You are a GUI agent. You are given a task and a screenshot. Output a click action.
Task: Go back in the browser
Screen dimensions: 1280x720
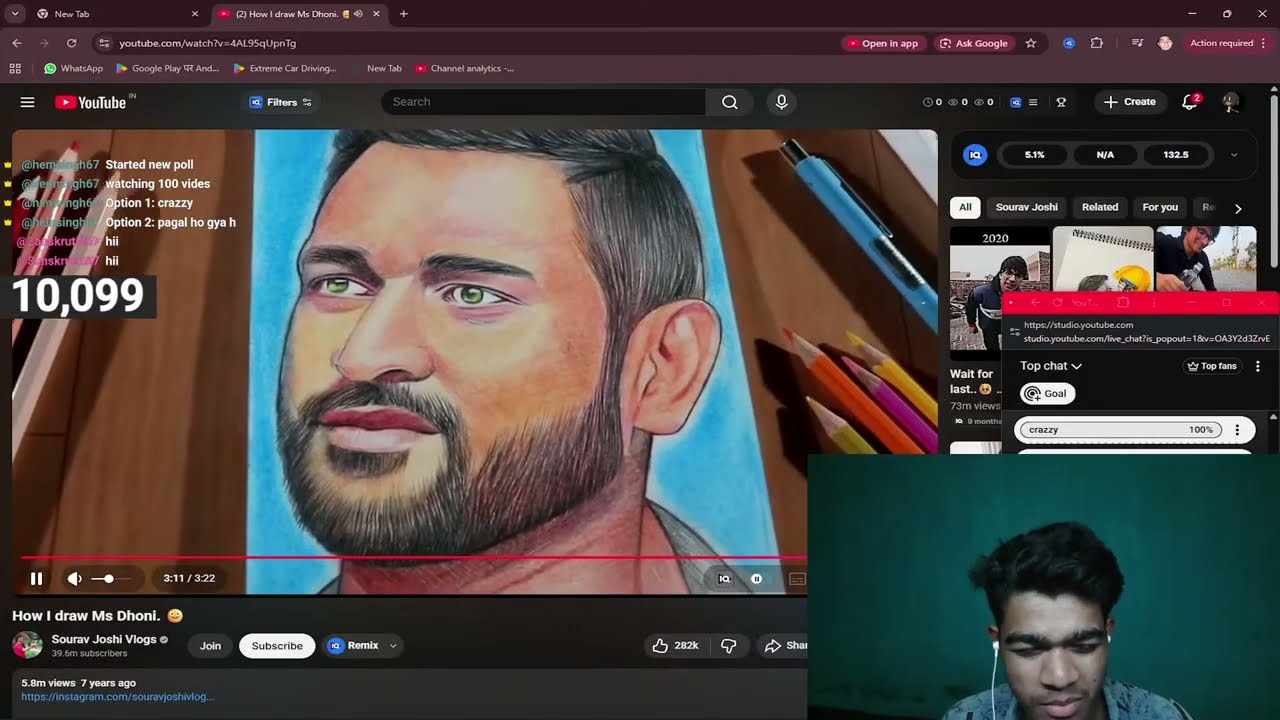tap(17, 43)
